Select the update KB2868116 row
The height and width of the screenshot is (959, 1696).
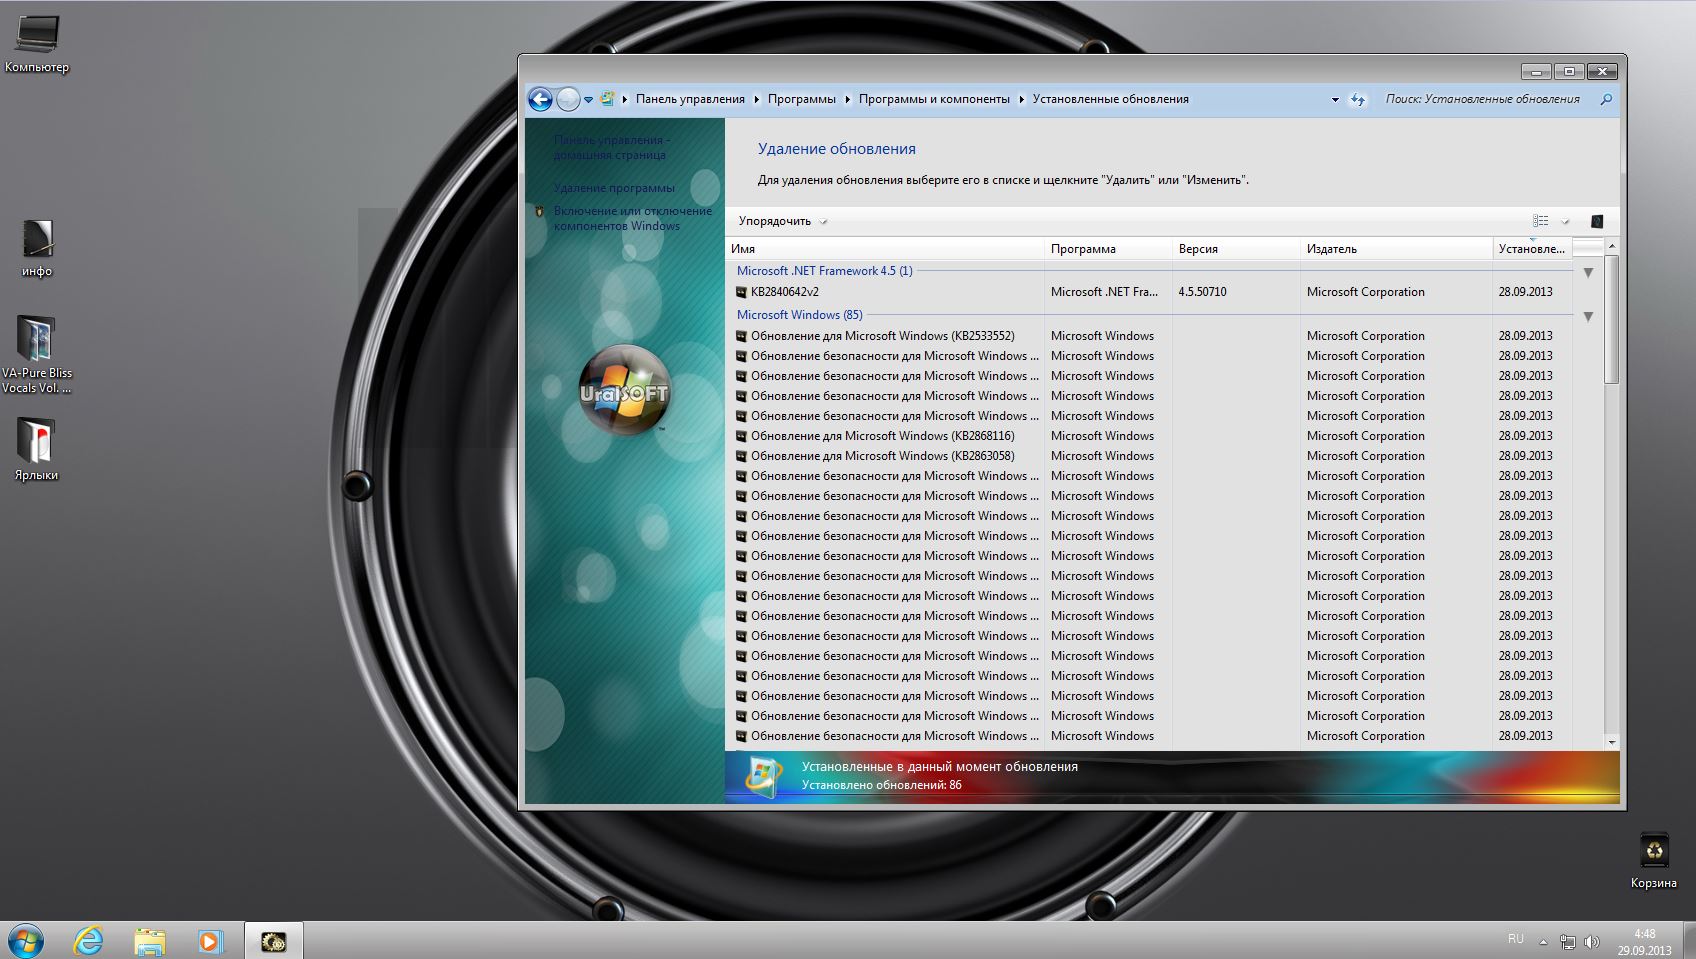point(1150,436)
